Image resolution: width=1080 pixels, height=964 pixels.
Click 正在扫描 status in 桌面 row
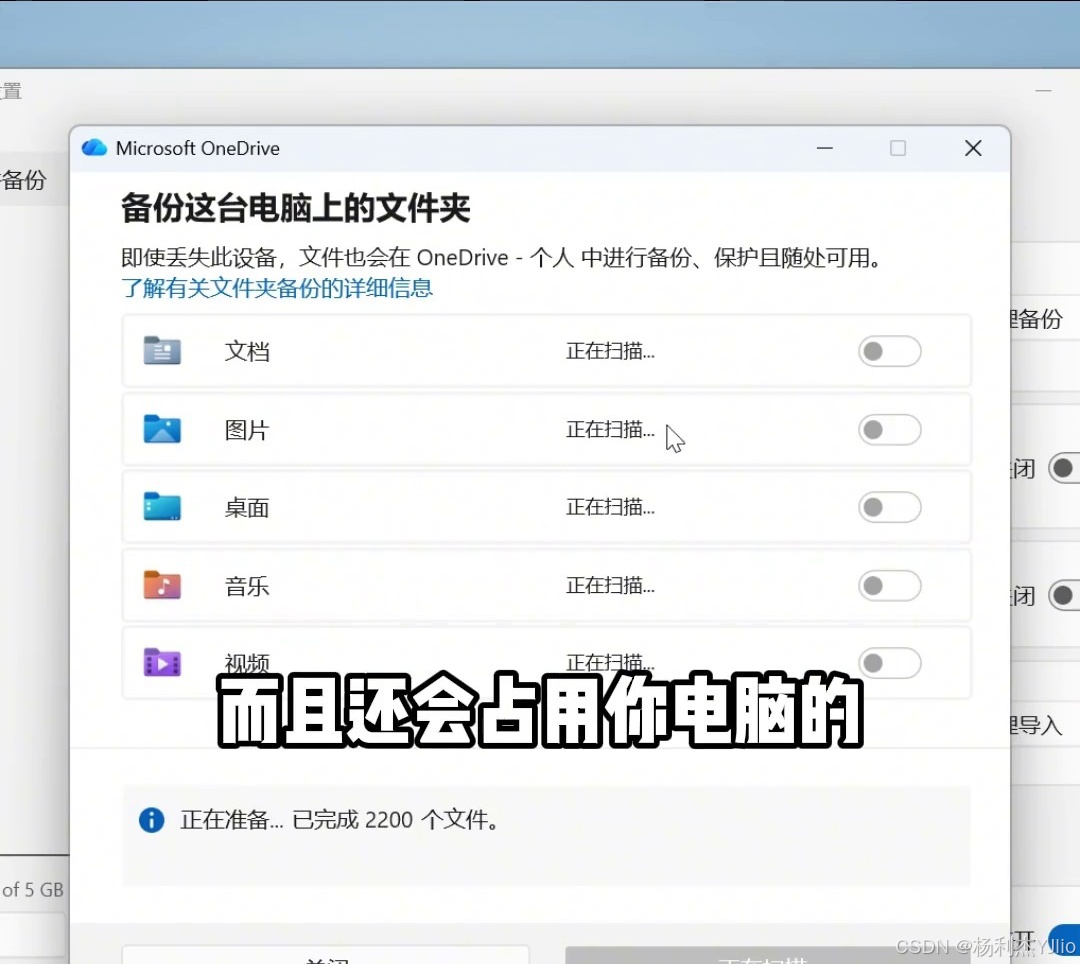610,507
